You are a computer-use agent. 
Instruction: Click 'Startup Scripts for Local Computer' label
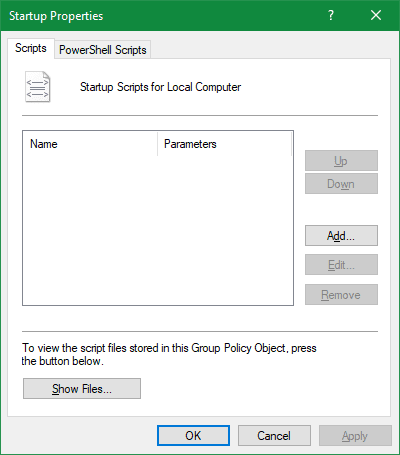click(x=160, y=87)
